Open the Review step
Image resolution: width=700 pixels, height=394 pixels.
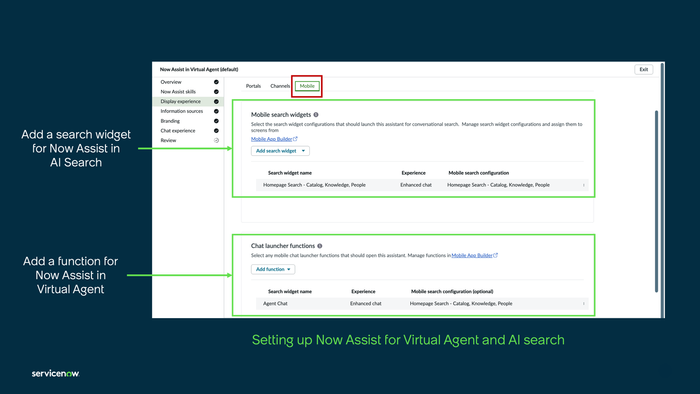[x=168, y=141]
